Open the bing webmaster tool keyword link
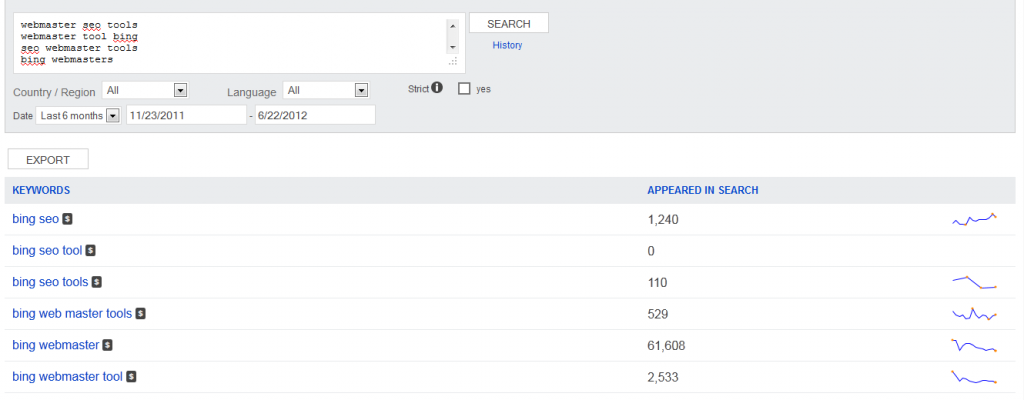 pos(67,376)
